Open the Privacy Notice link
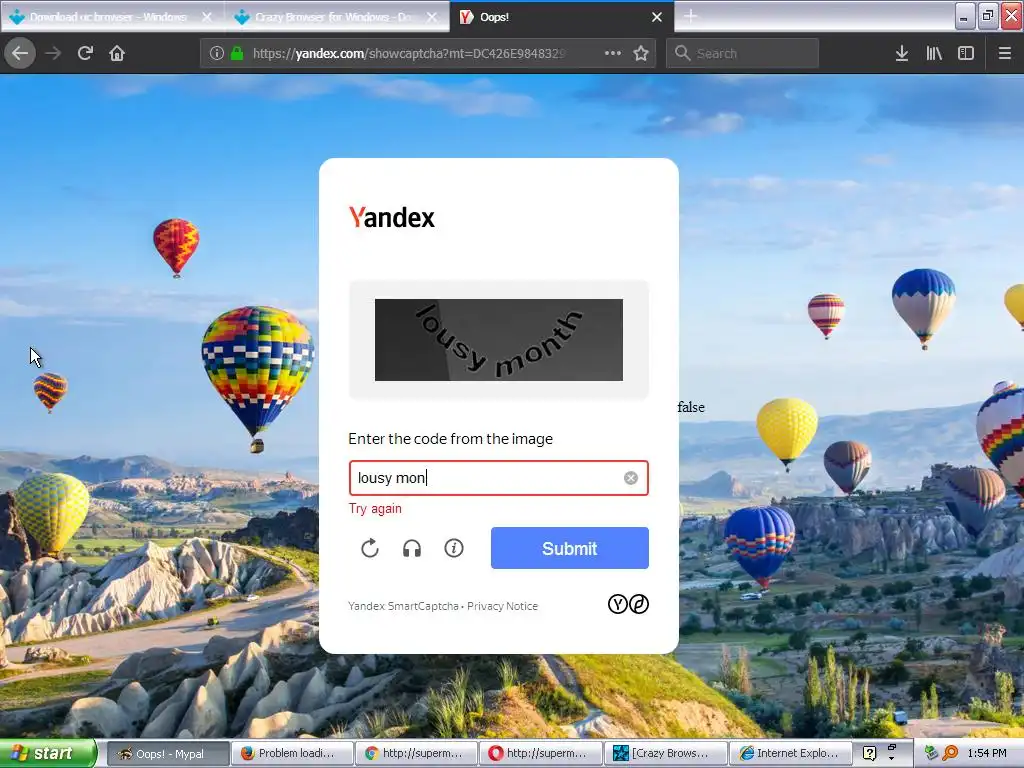Image resolution: width=1024 pixels, height=768 pixels. 502,606
